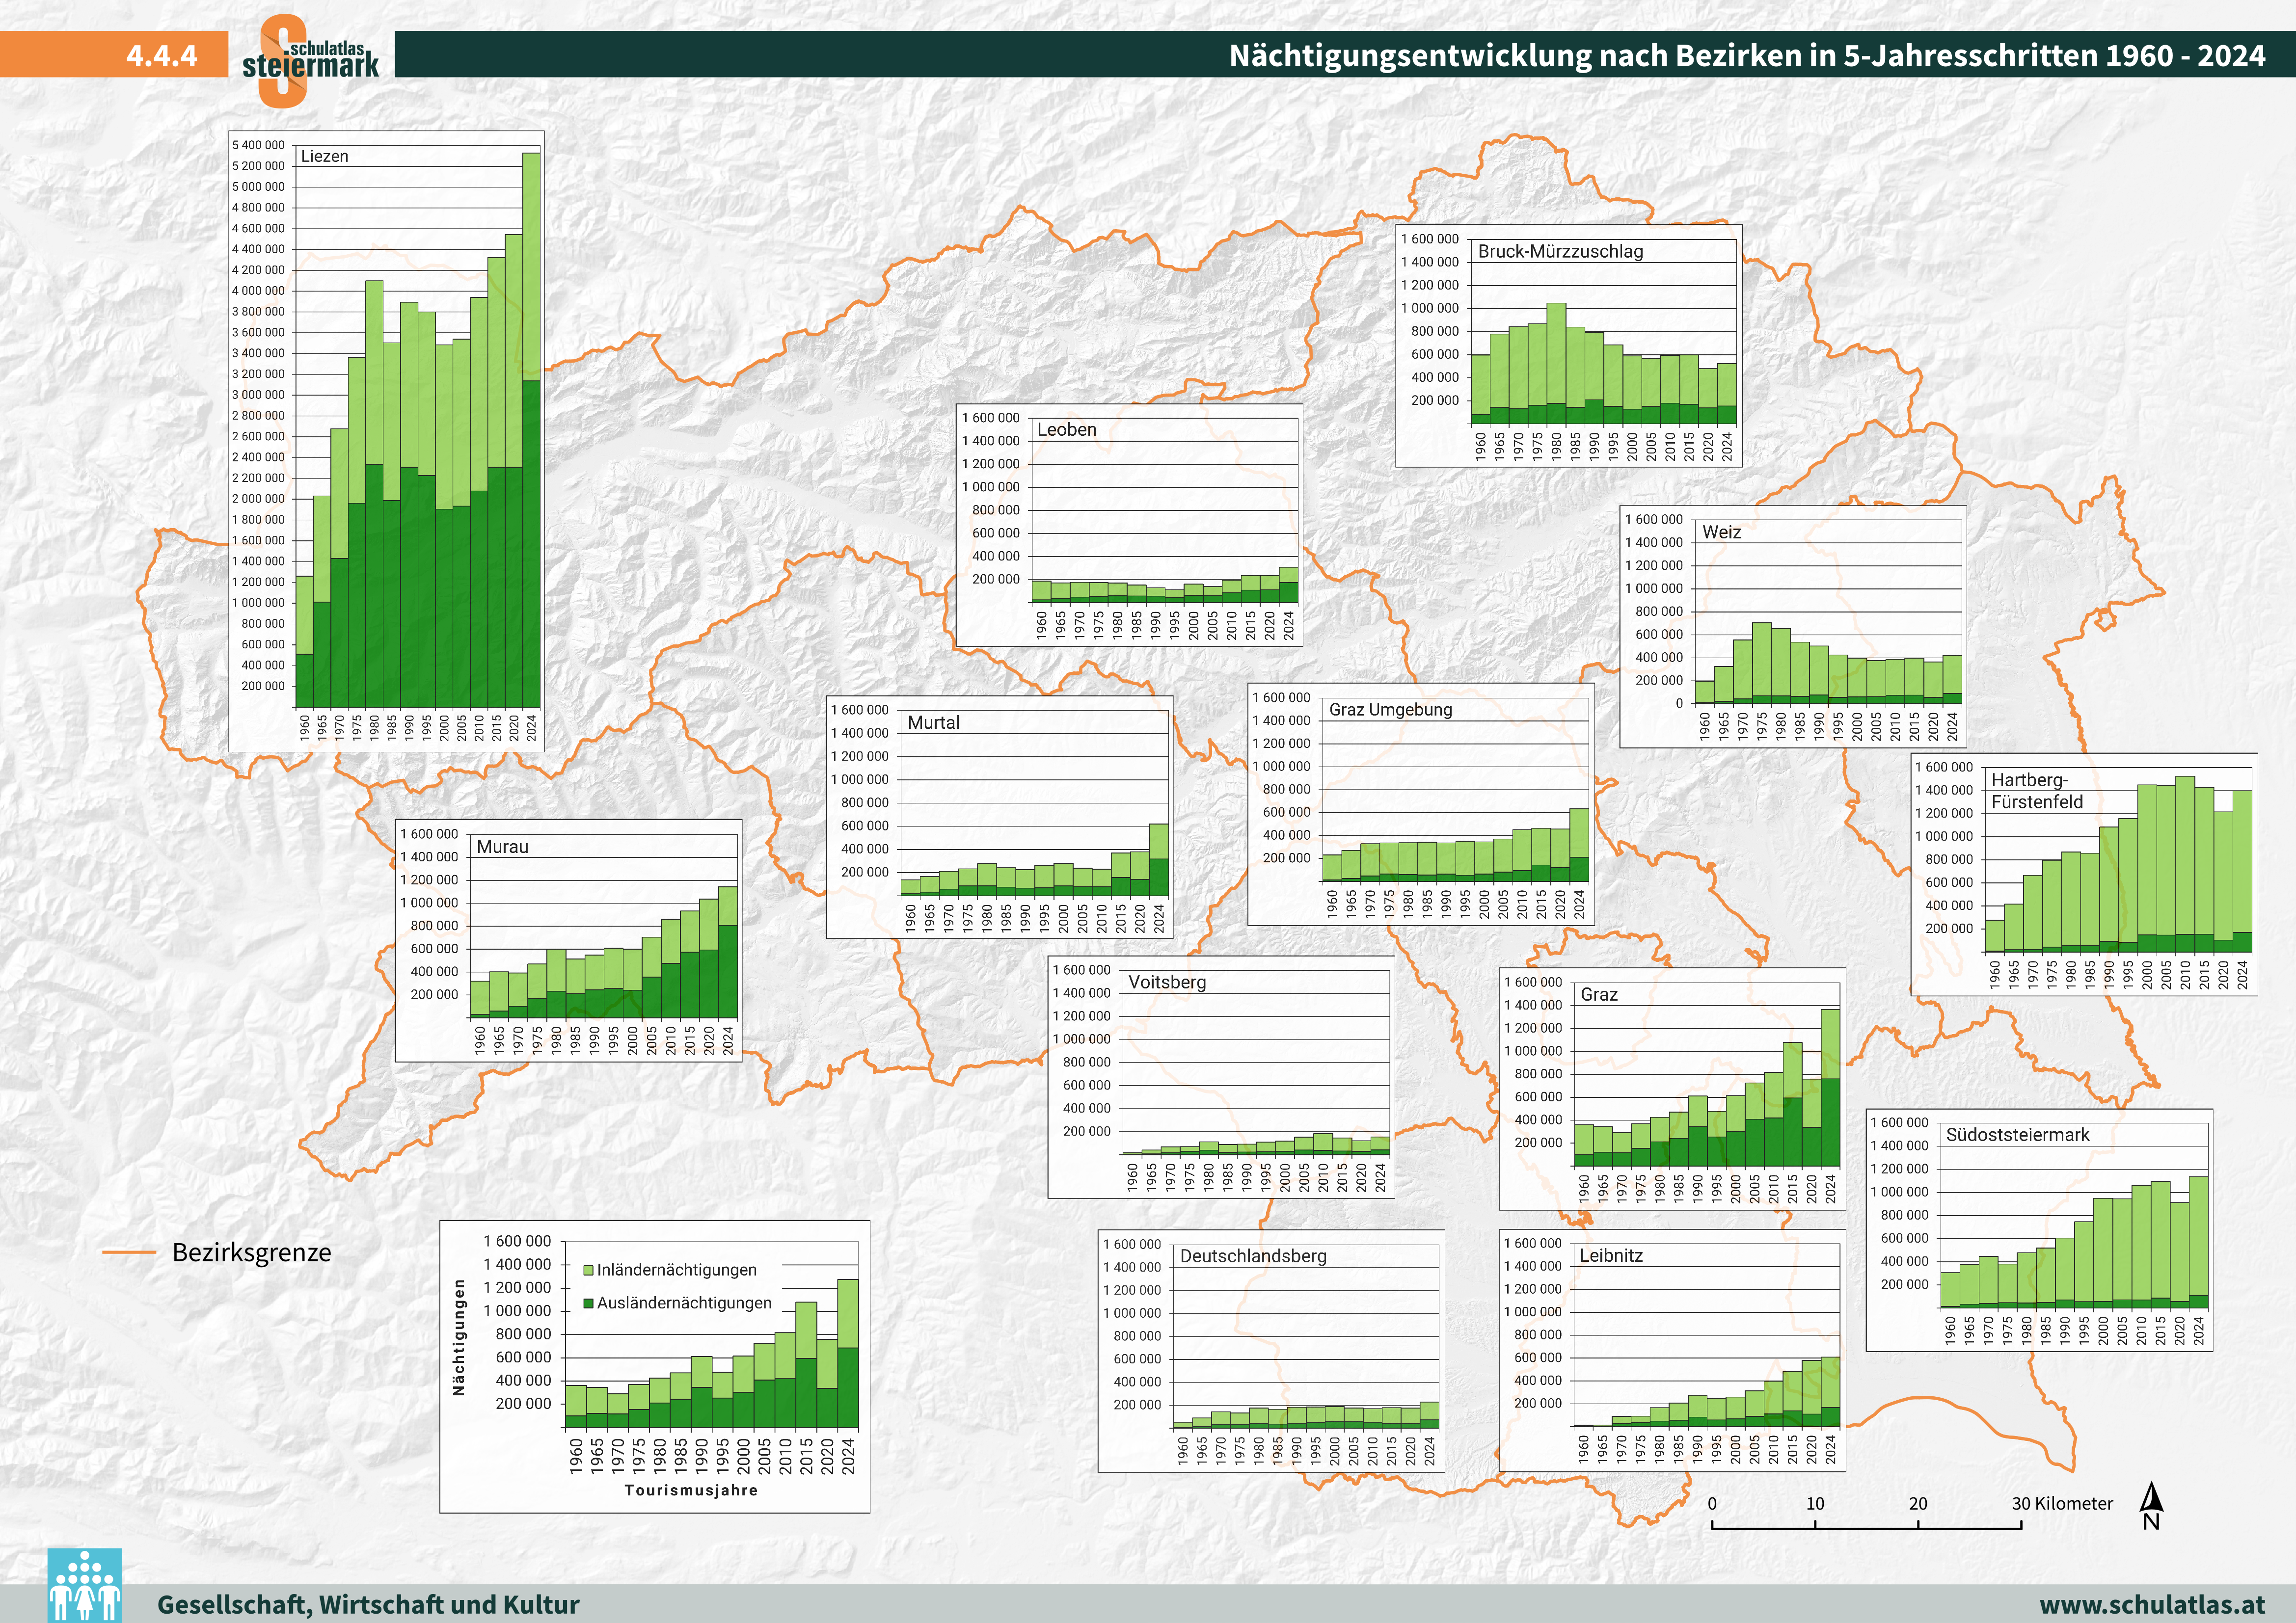Click the Gesellschaft, Wirtschaft und Kultur text
This screenshot has height=1623, width=2296.
[368, 1604]
